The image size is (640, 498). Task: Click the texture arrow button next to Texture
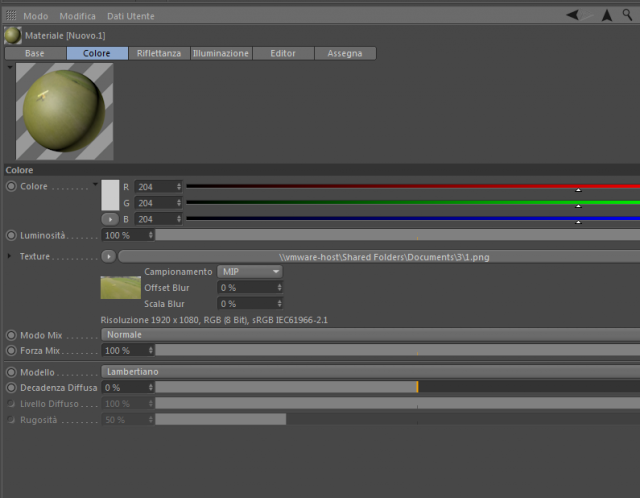tap(109, 256)
